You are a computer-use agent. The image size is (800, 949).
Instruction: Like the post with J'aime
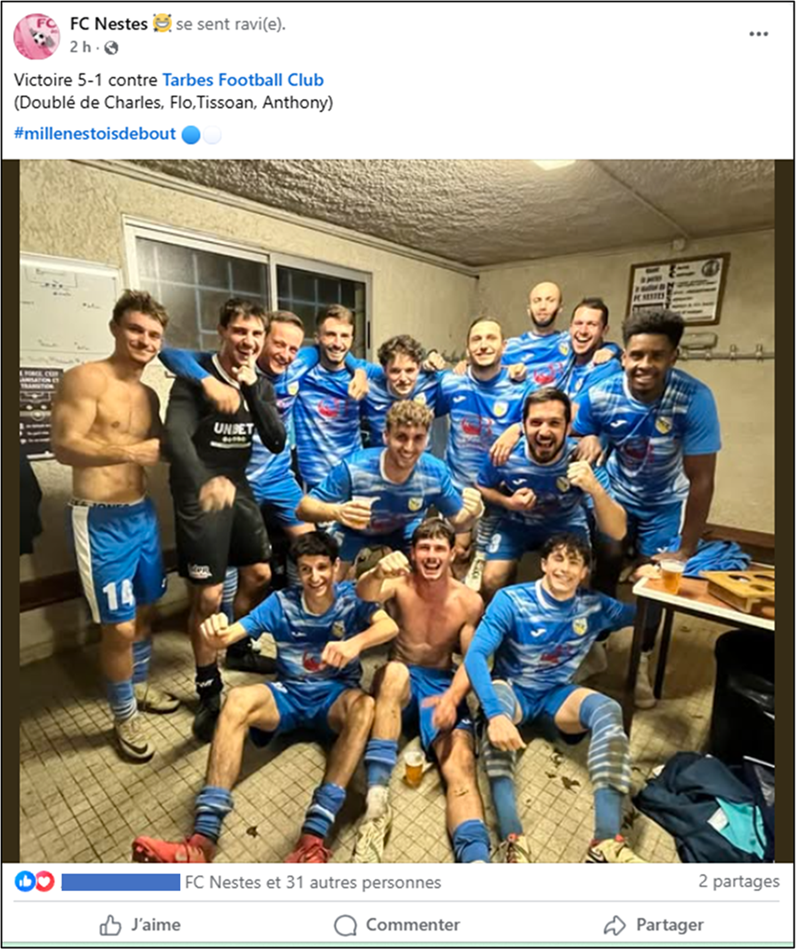pyautogui.click(x=140, y=925)
